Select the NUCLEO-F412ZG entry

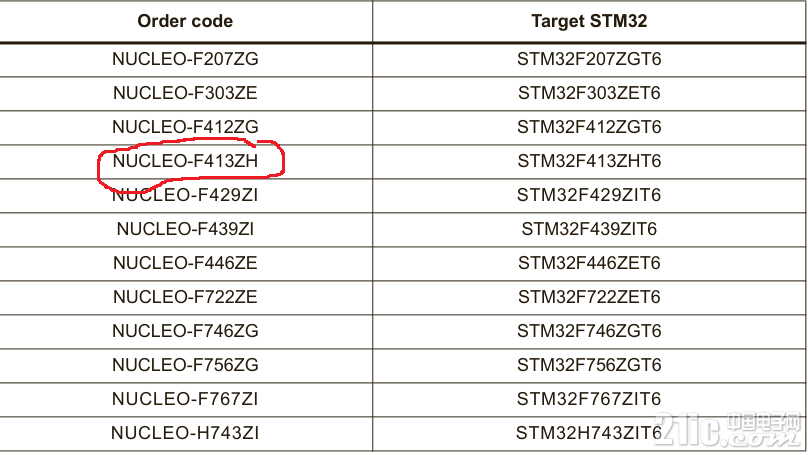click(185, 127)
